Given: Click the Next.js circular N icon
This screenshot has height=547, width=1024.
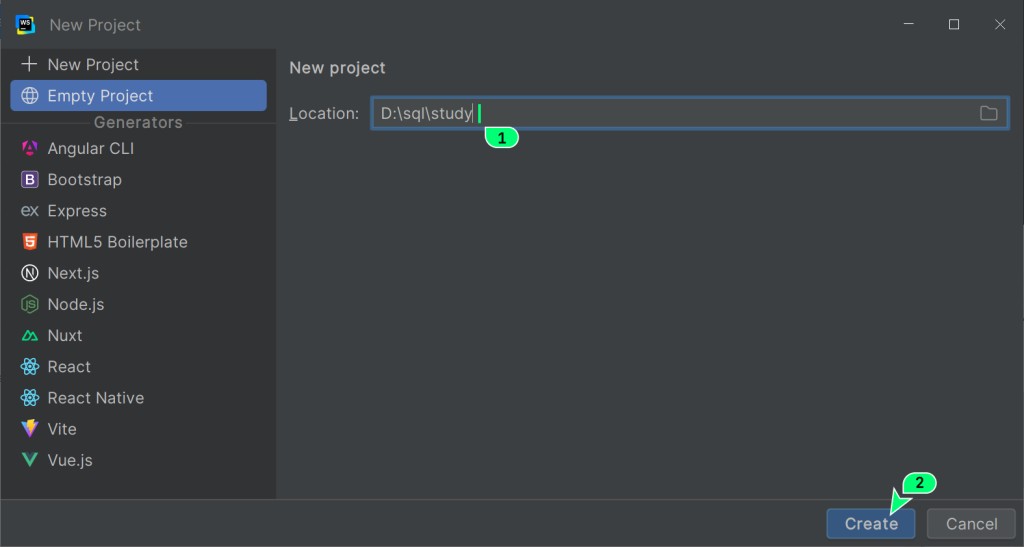Looking at the screenshot, I should coord(30,273).
